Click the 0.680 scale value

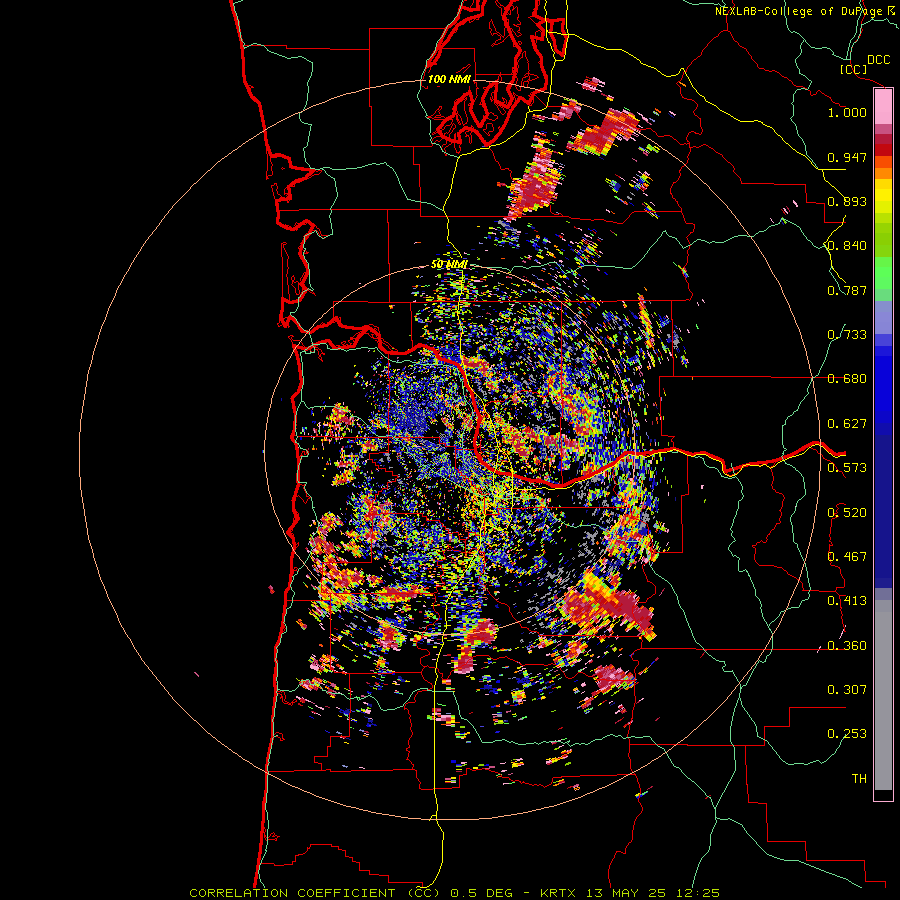847,379
